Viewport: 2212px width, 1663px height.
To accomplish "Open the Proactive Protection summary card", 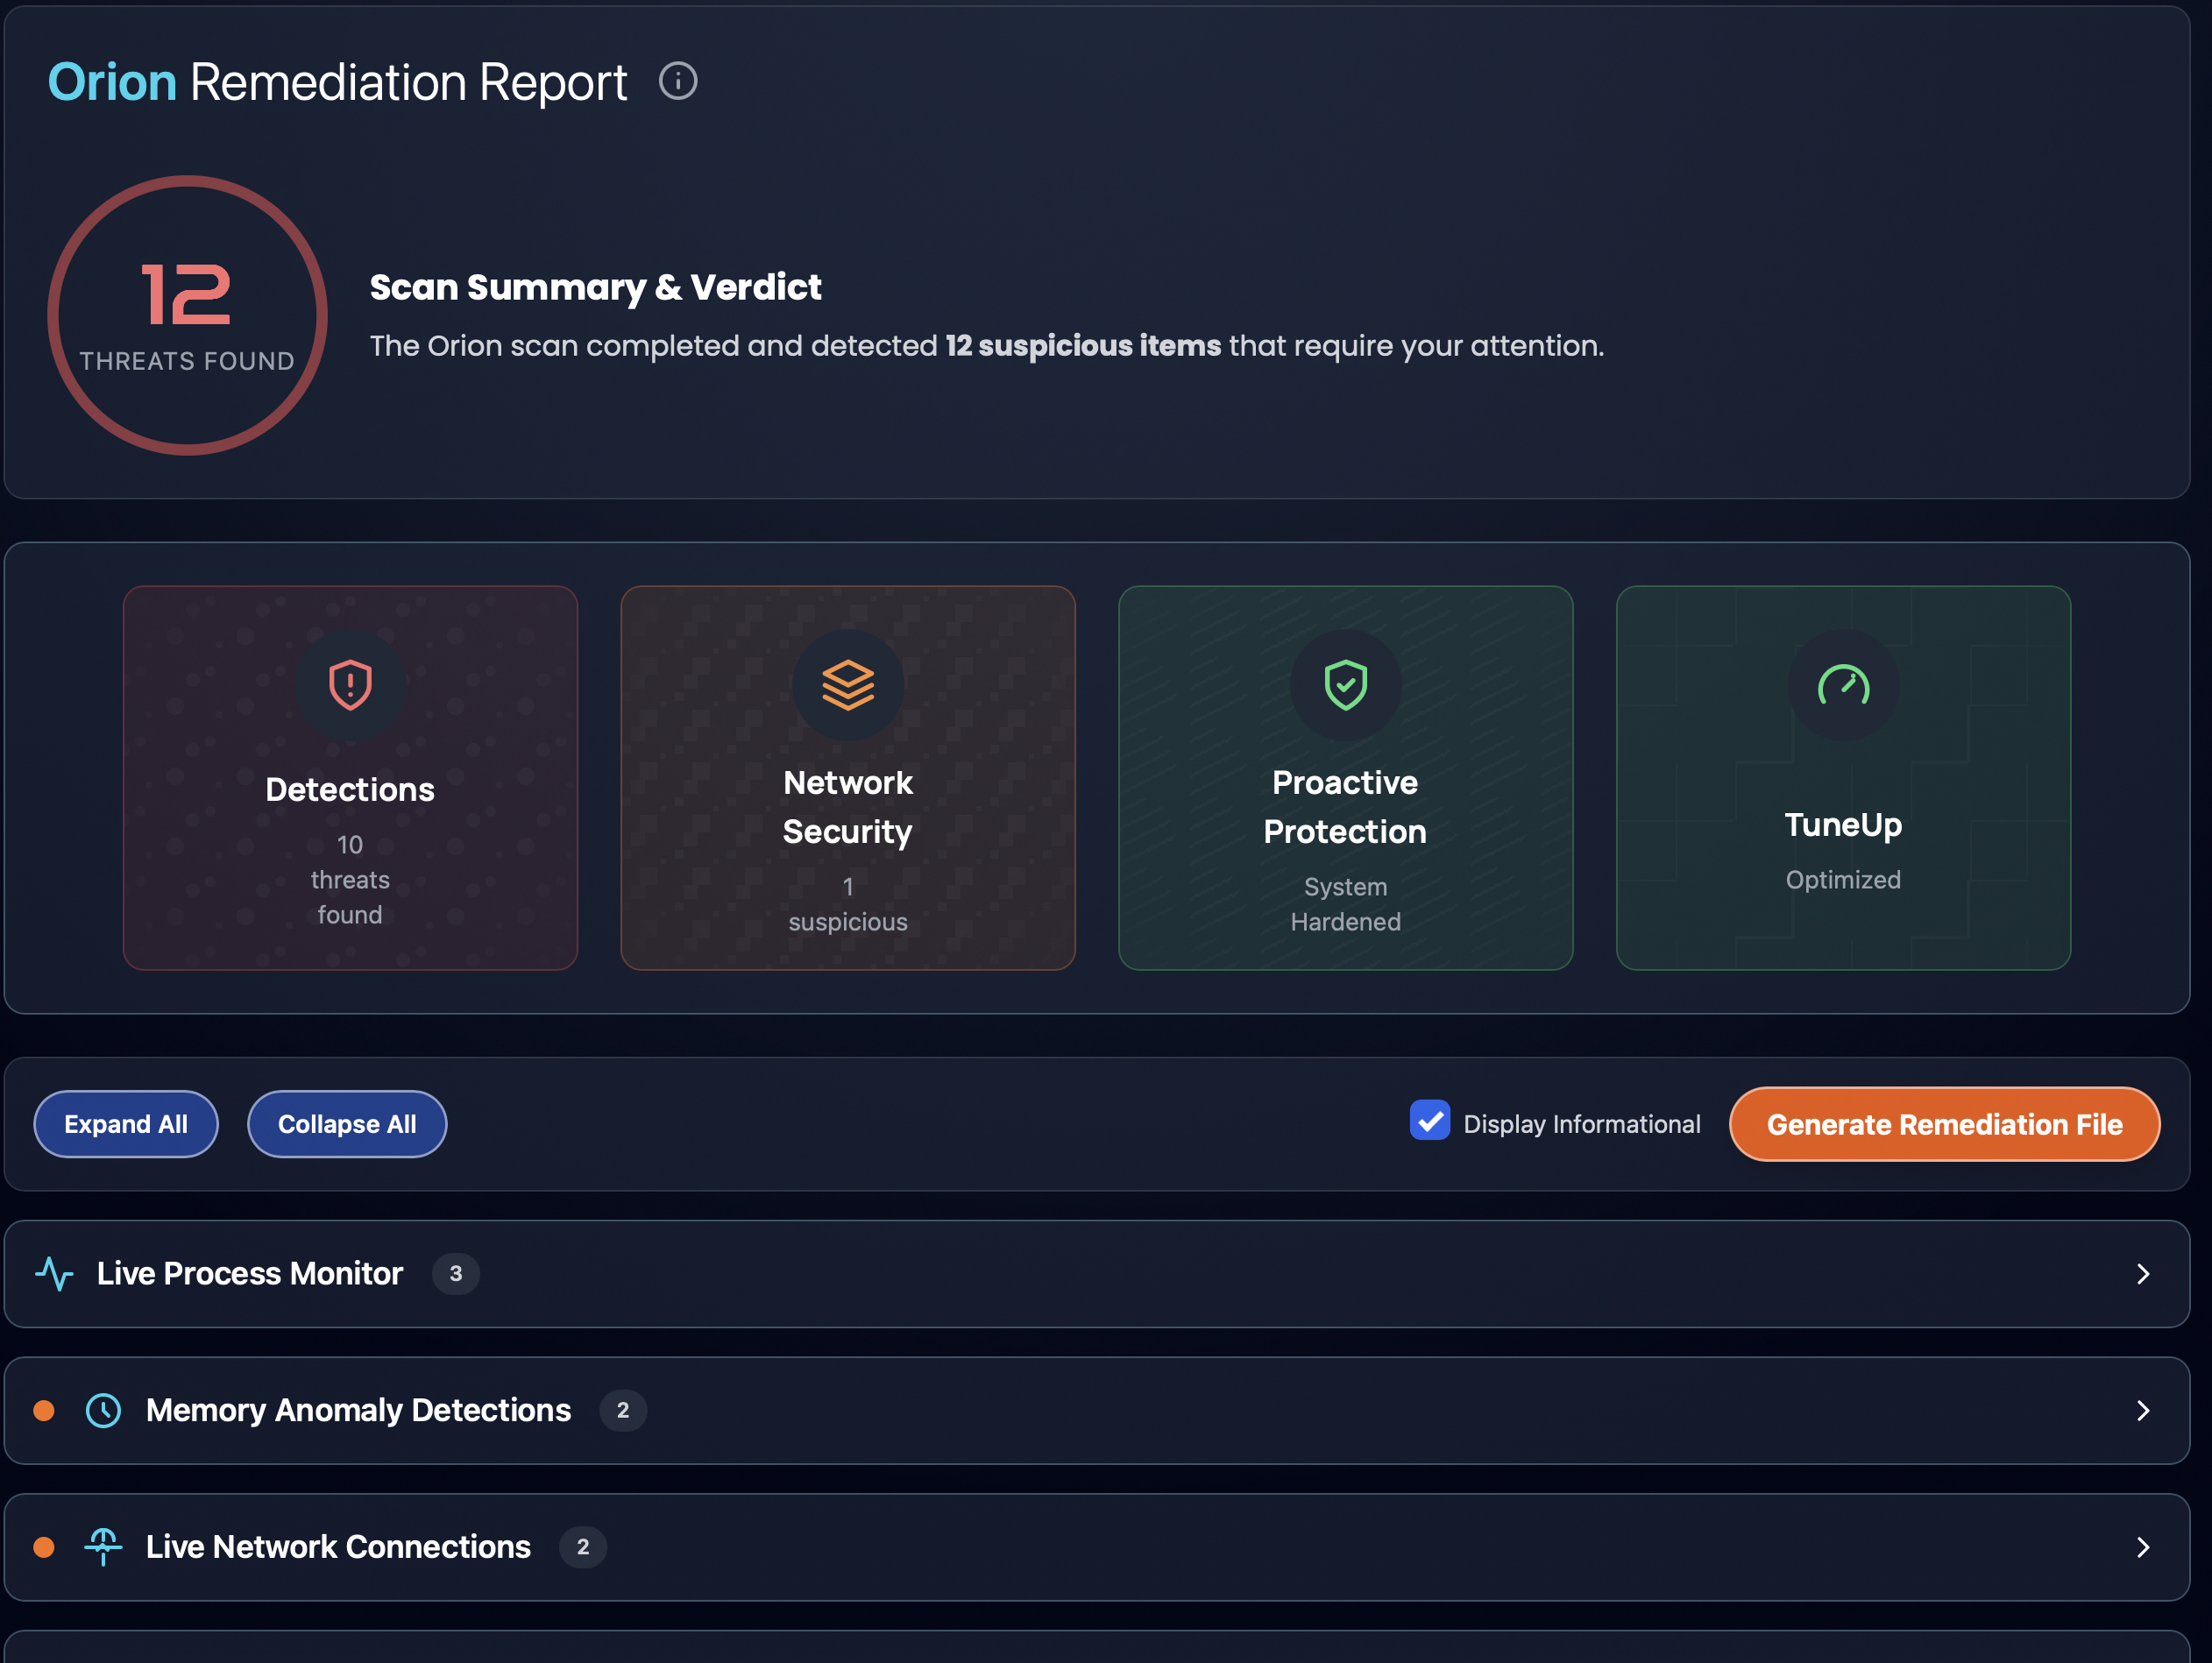I will [1345, 777].
